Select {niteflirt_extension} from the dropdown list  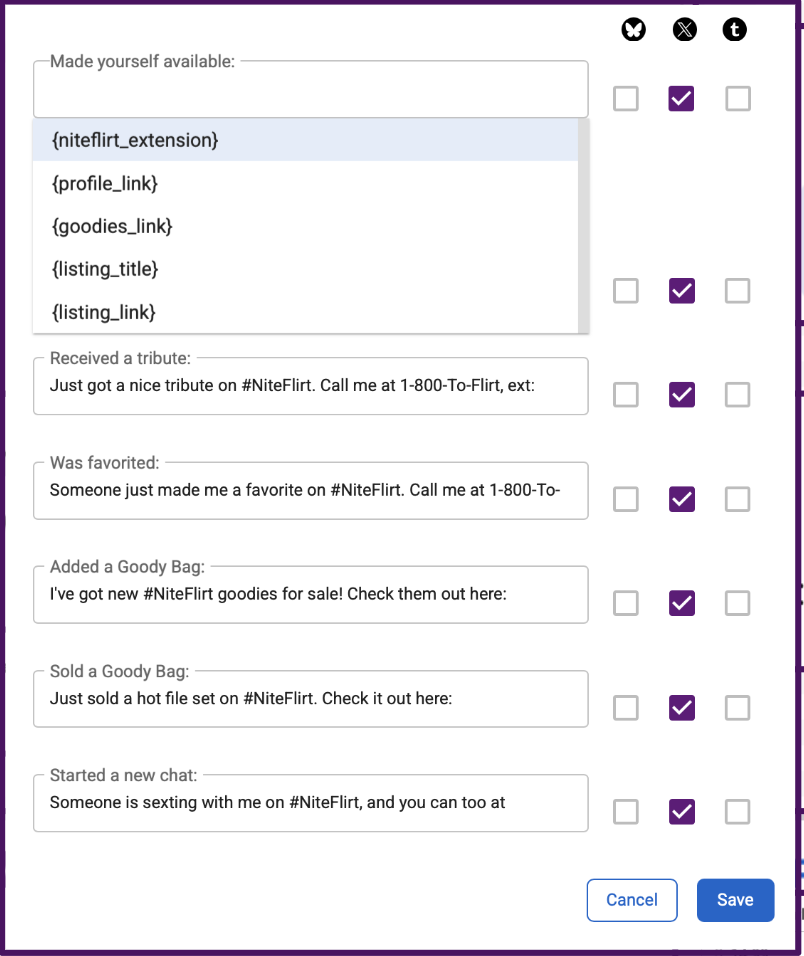coord(305,140)
